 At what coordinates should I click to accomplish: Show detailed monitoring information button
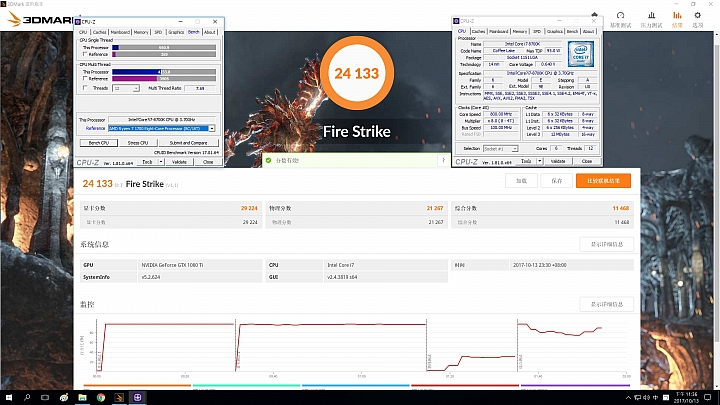[607, 304]
